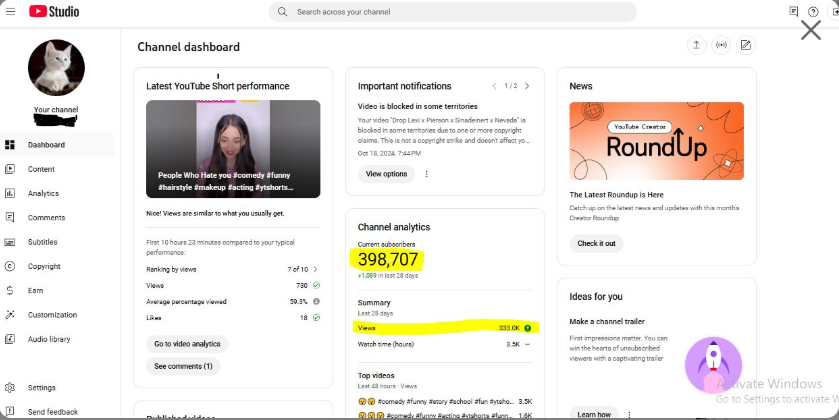
Task: Click View options button
Action: point(386,174)
